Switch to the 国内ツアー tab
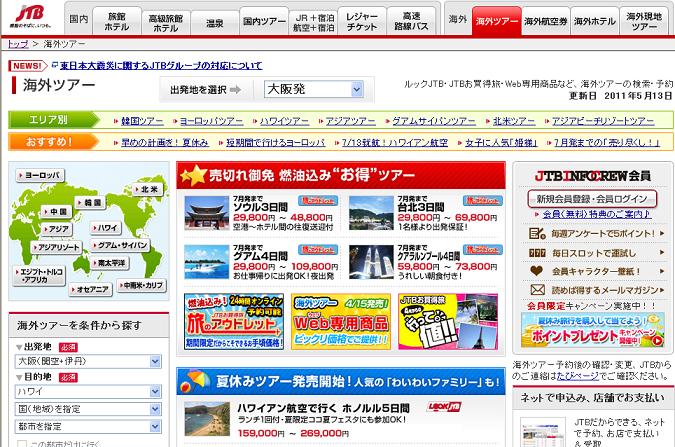The width and height of the screenshot is (675, 447). click(264, 21)
